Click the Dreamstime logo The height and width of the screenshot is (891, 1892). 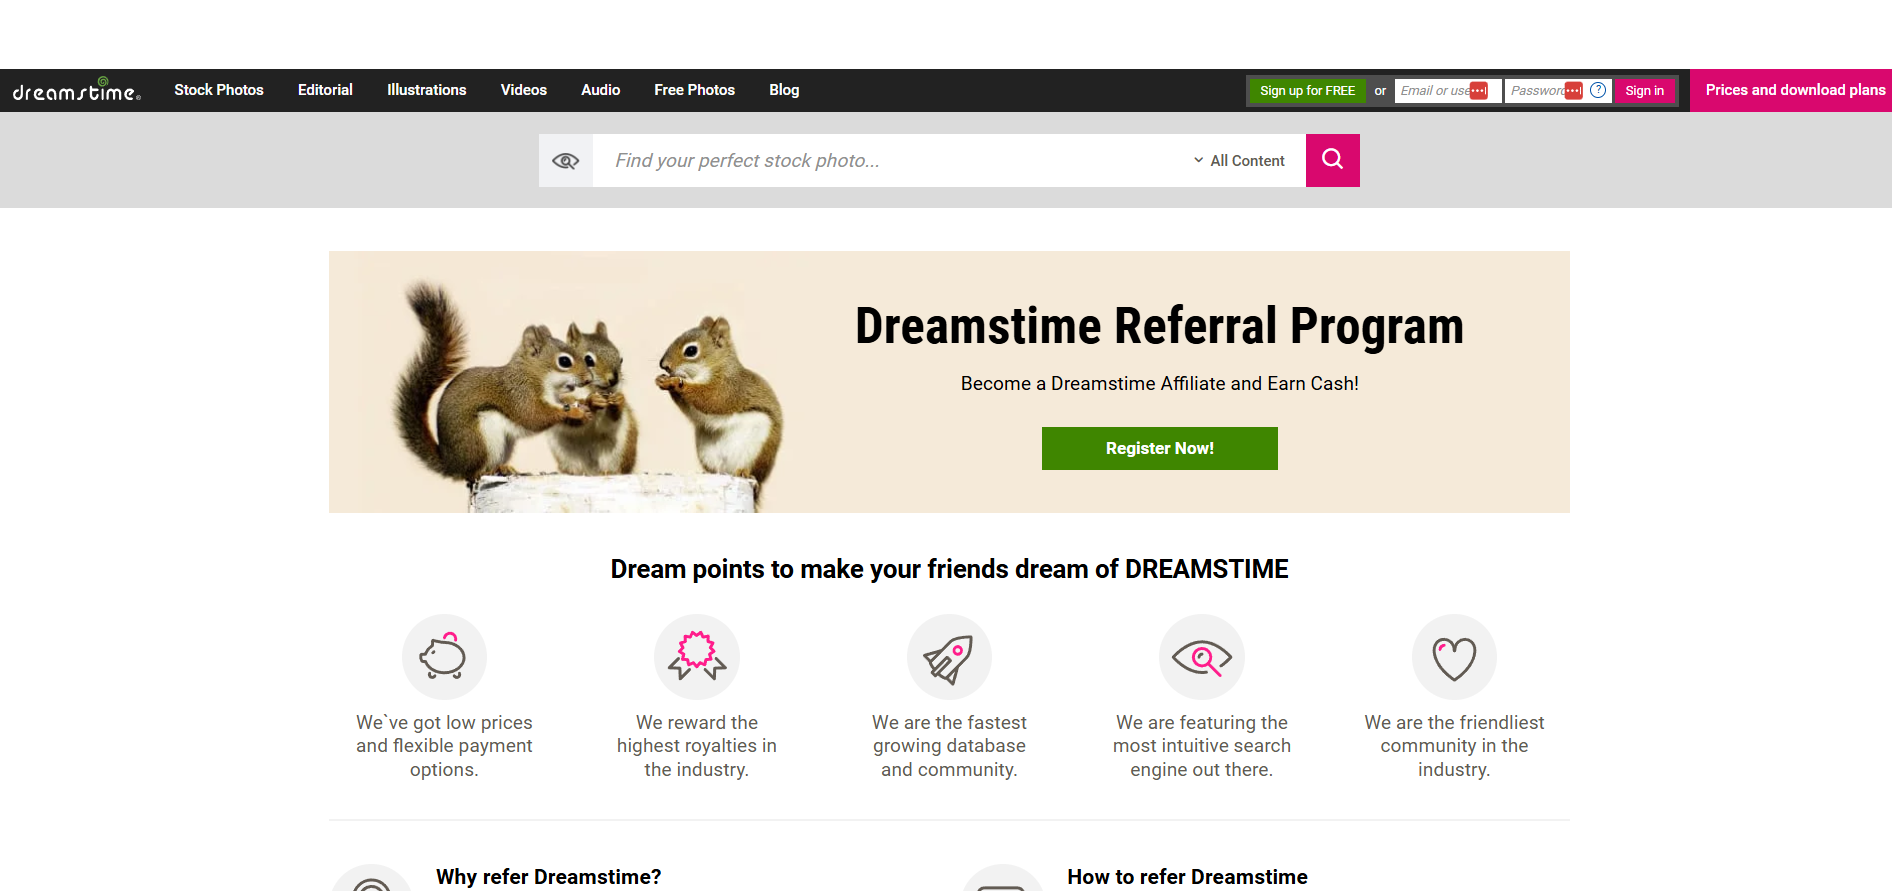[76, 90]
